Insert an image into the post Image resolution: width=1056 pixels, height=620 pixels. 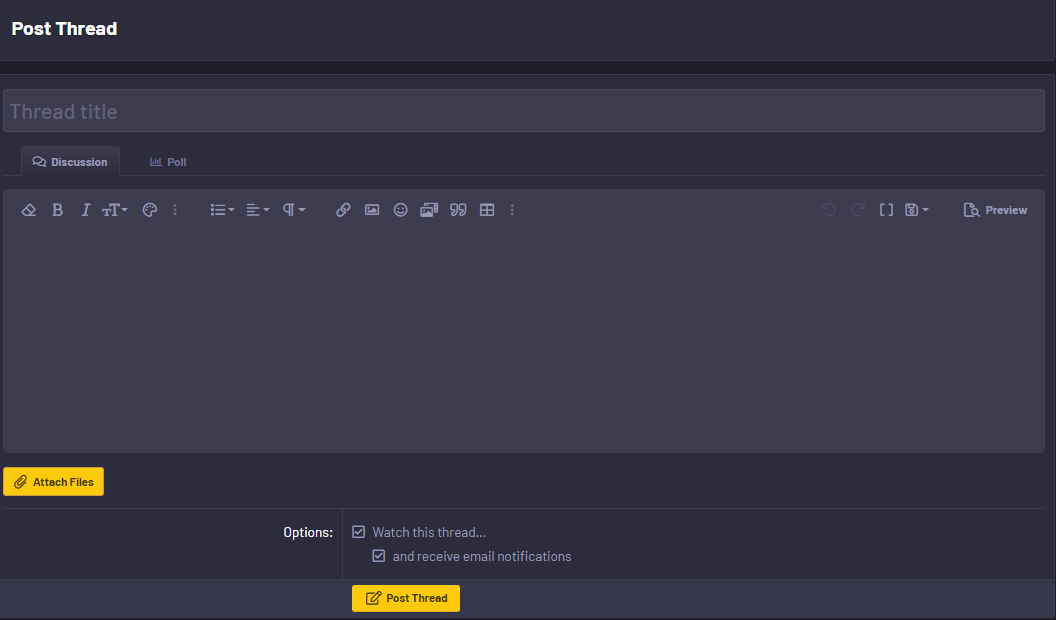point(372,210)
